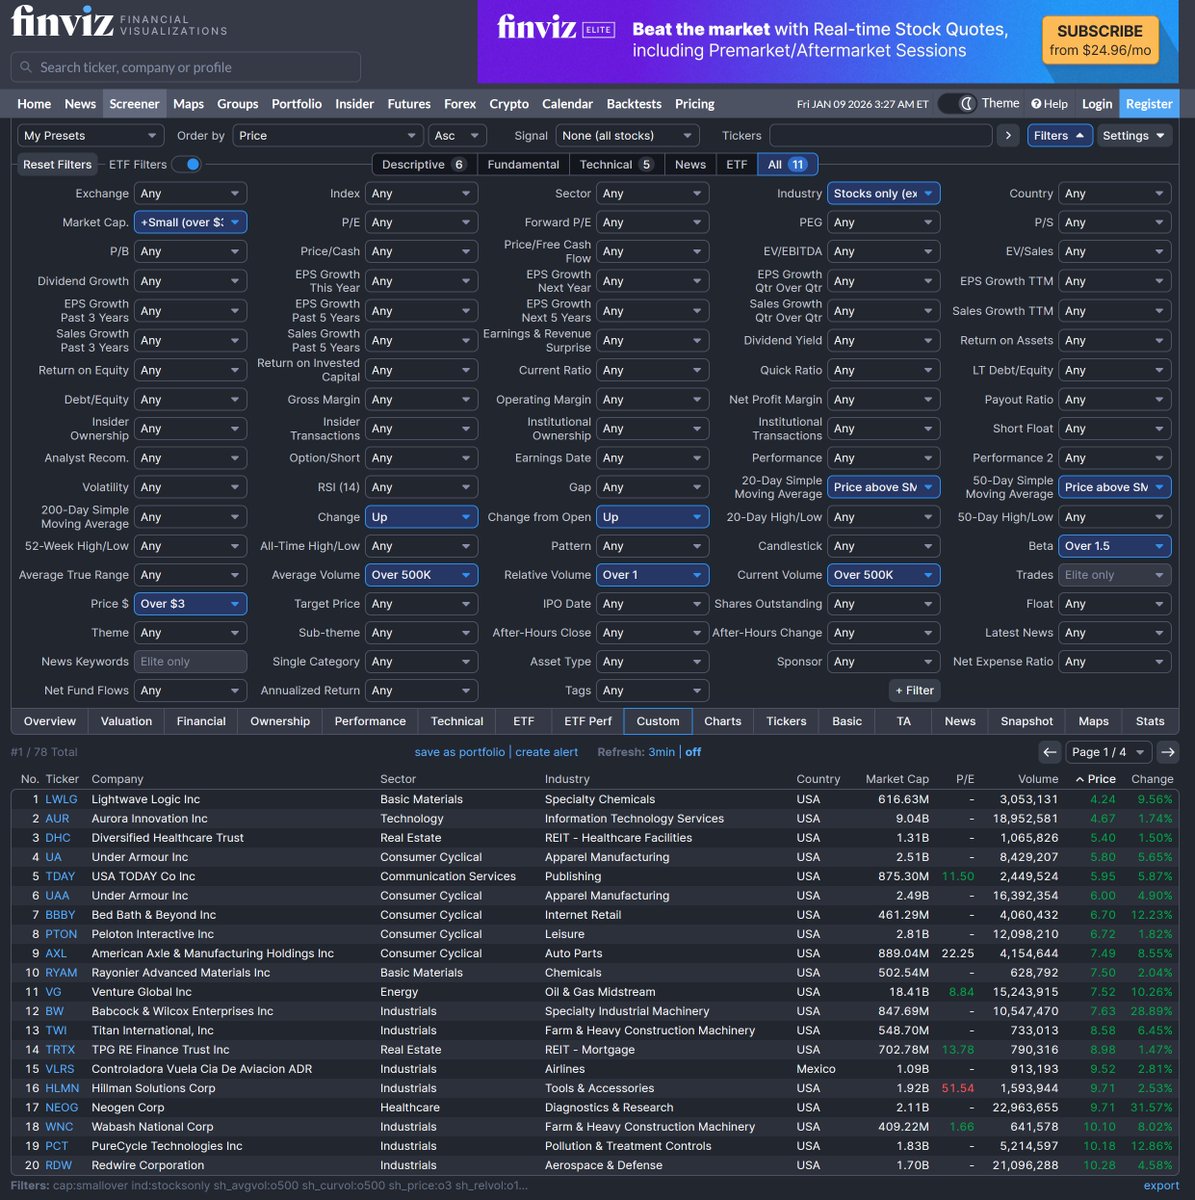Viewport: 1195px width, 1200px height.
Task: Set refresh to 3min
Action: coord(662,752)
